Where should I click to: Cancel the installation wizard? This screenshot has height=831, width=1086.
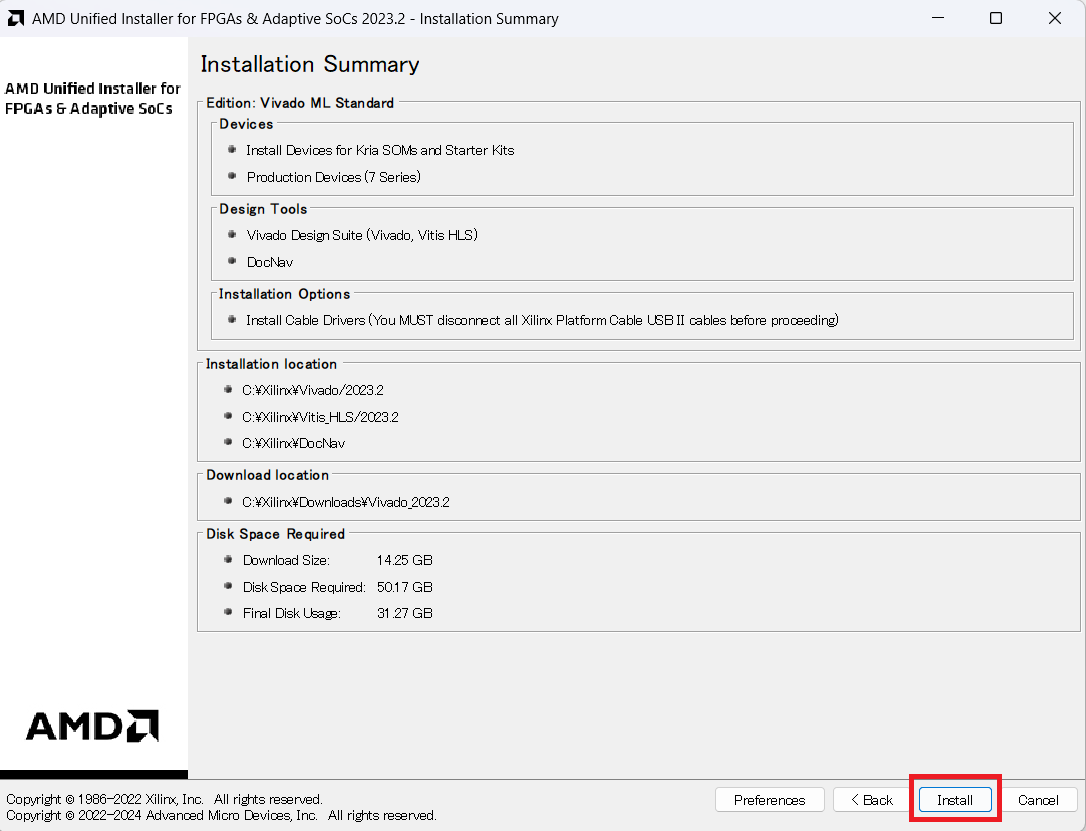click(1038, 800)
